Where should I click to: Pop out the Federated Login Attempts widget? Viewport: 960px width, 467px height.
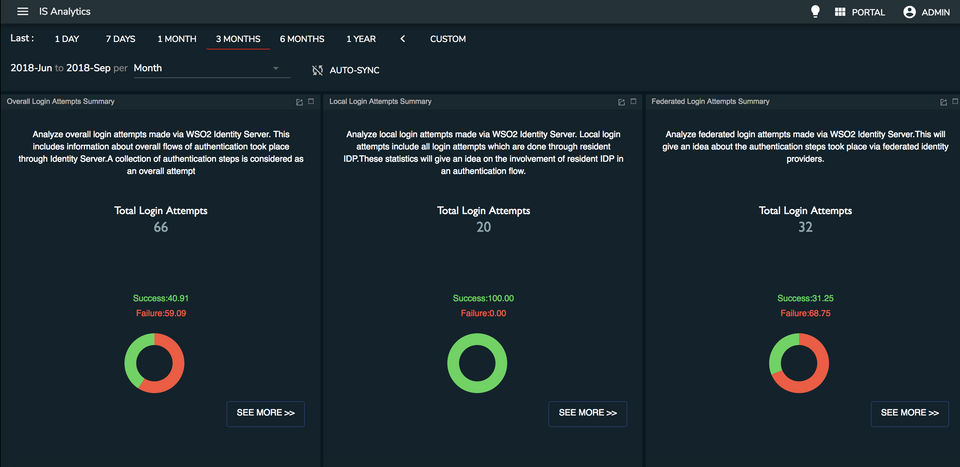(943, 102)
